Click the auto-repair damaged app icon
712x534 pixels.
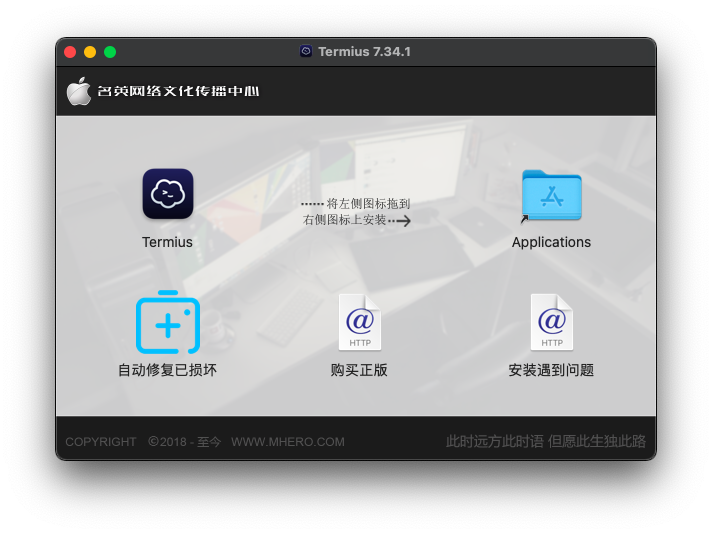pos(168,322)
